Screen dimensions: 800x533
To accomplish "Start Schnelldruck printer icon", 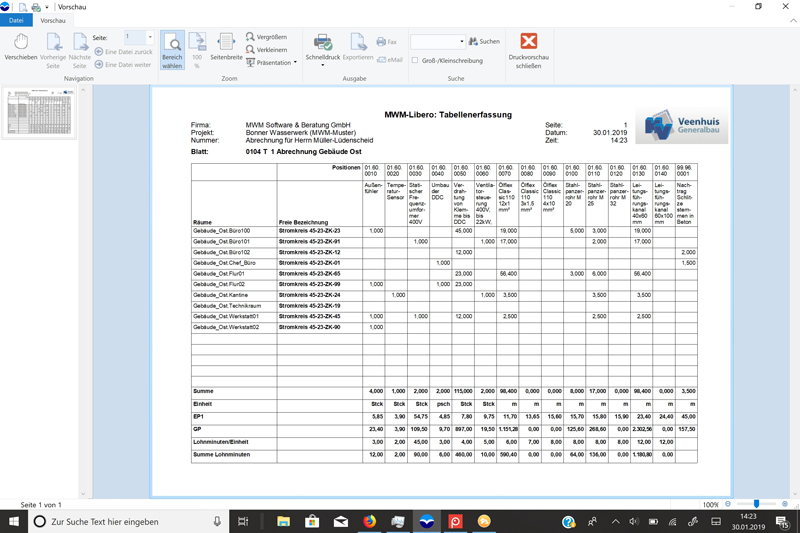I will [323, 47].
